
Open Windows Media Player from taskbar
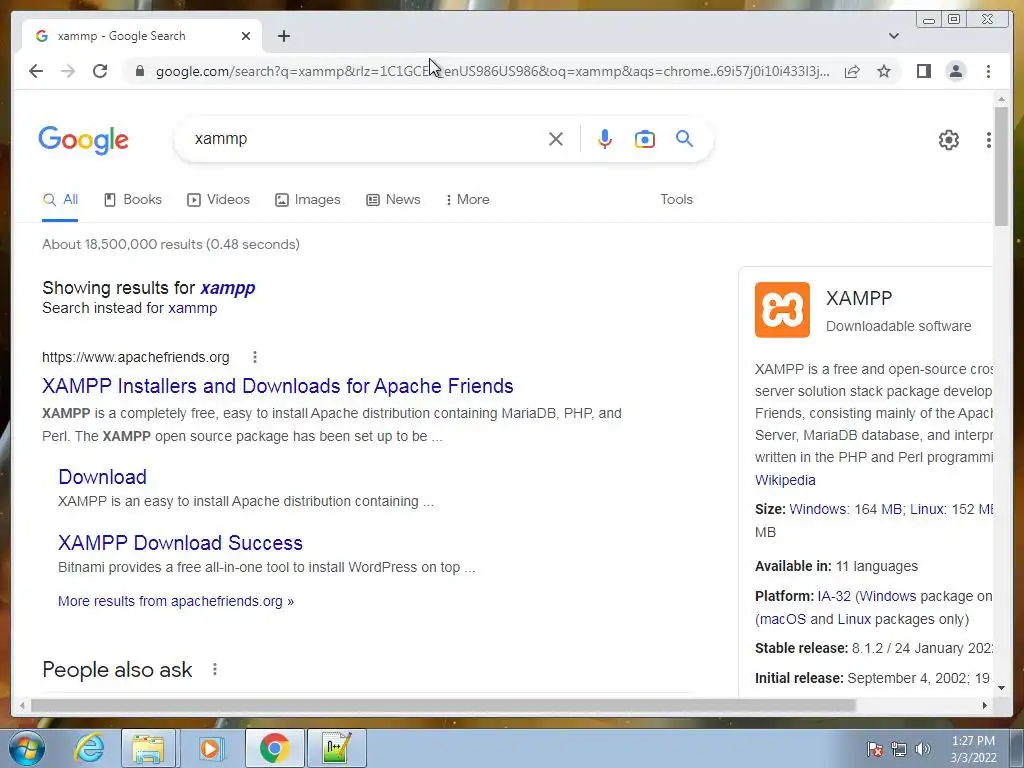tap(210, 748)
